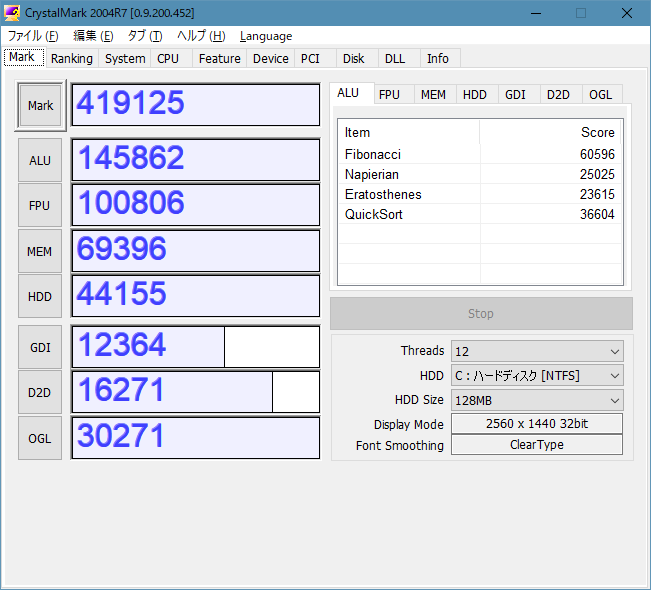651x590 pixels.
Task: Click the HDD score 44155
Action: point(196,296)
